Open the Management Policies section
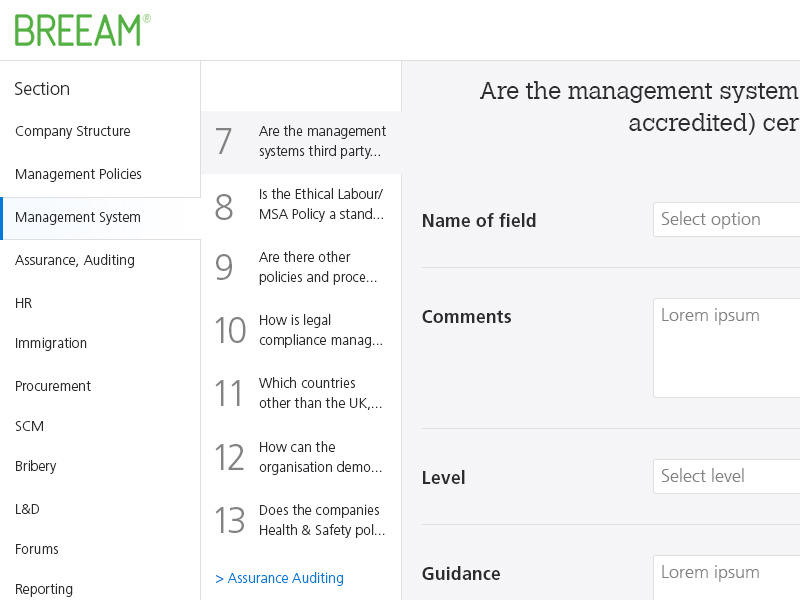800x600 pixels. 80,174
